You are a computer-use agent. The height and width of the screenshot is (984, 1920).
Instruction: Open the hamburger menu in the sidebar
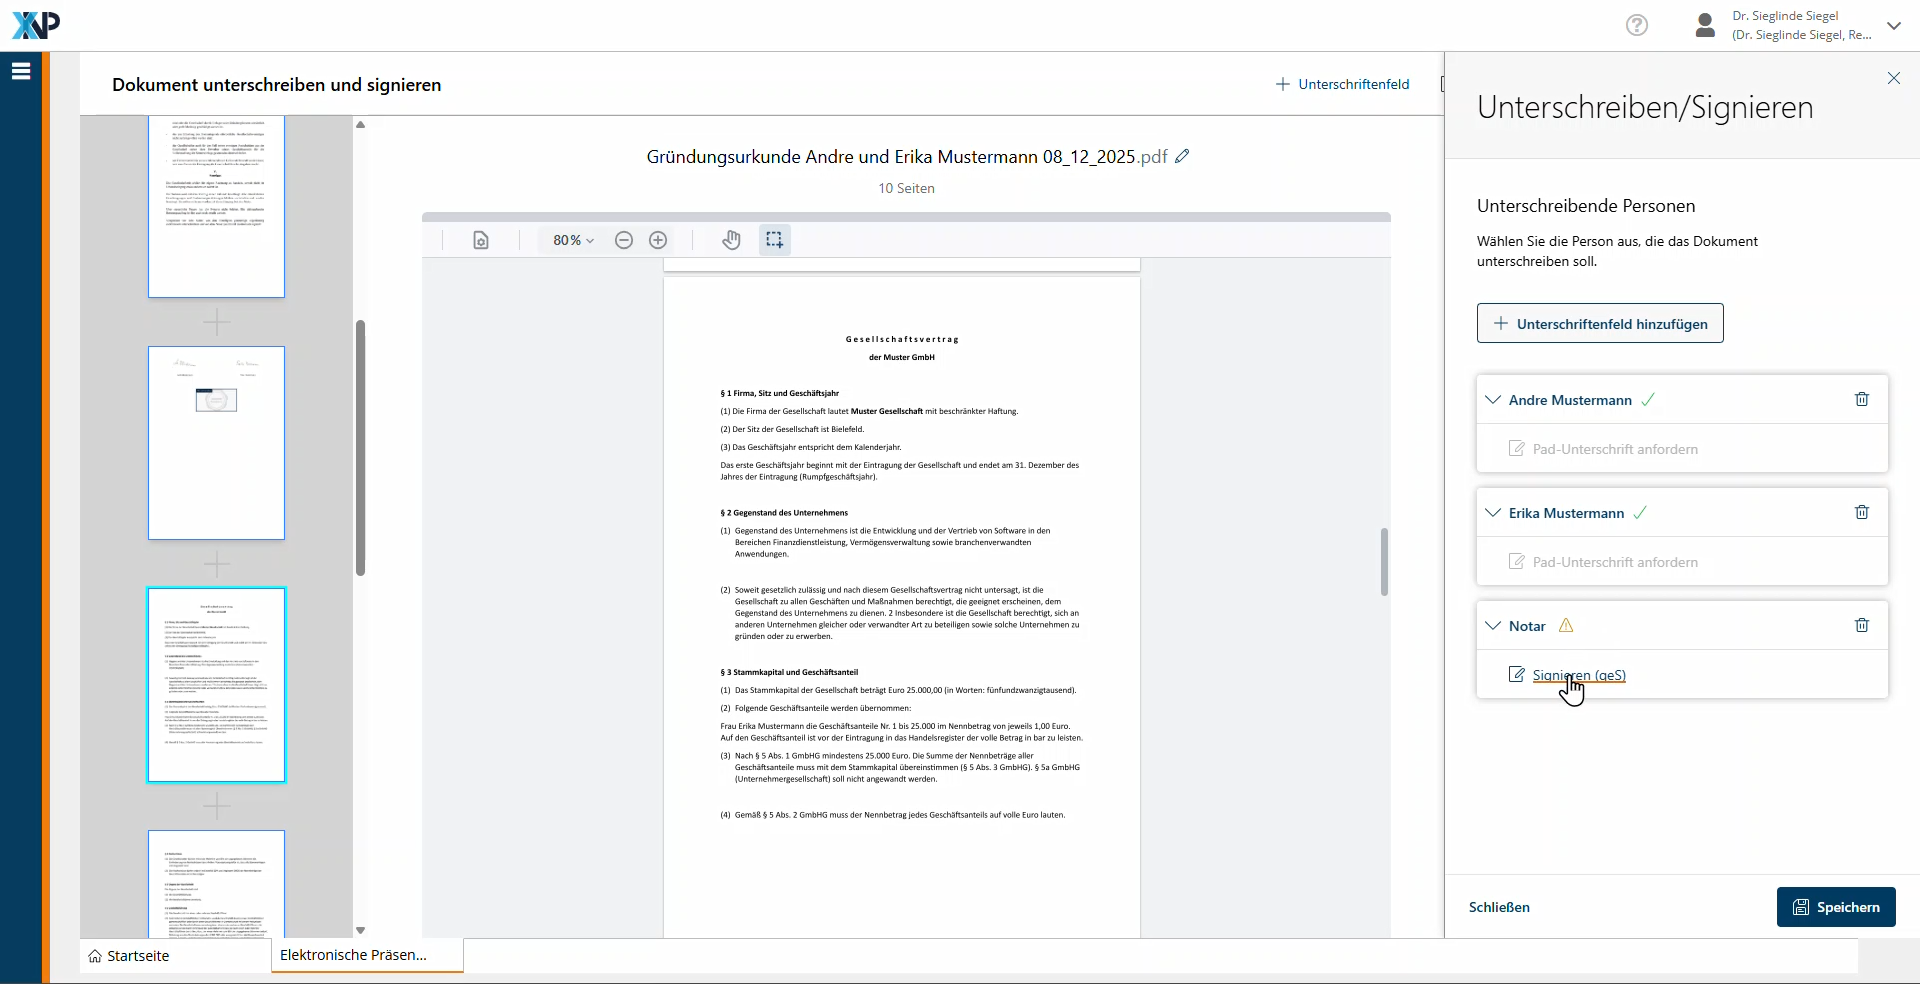[21, 71]
